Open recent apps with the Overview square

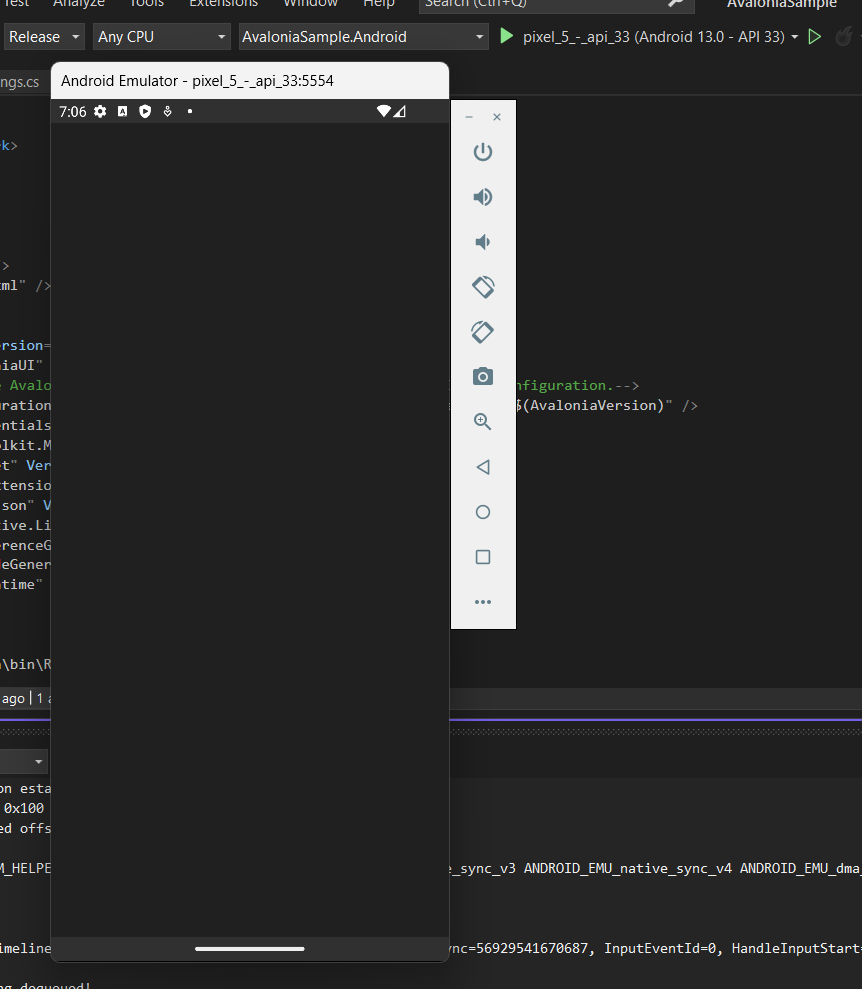click(483, 557)
